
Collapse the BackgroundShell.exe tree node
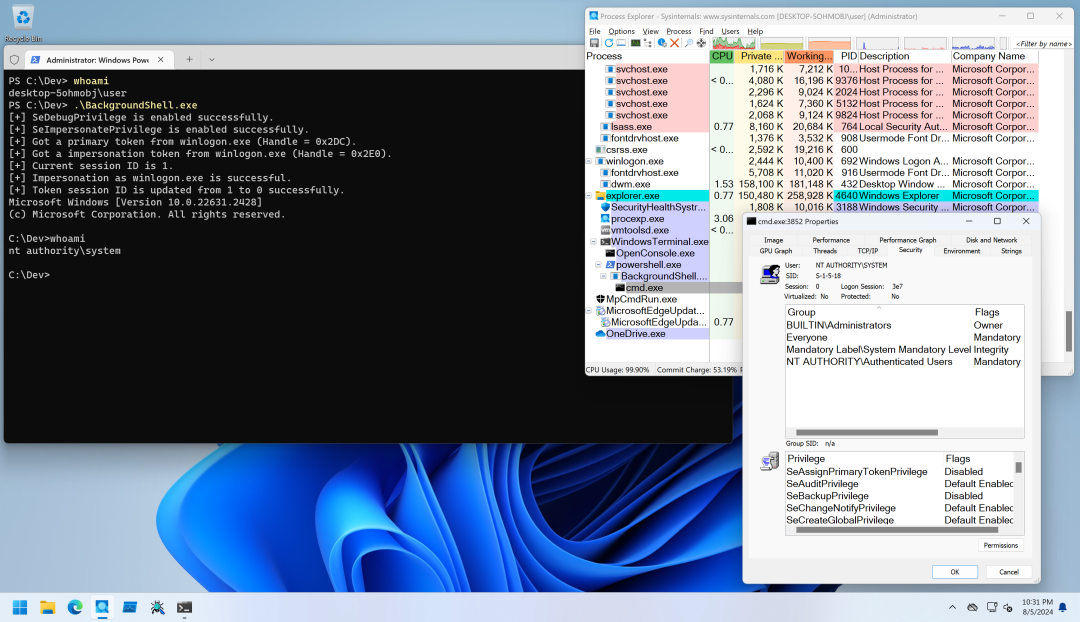click(x=604, y=276)
